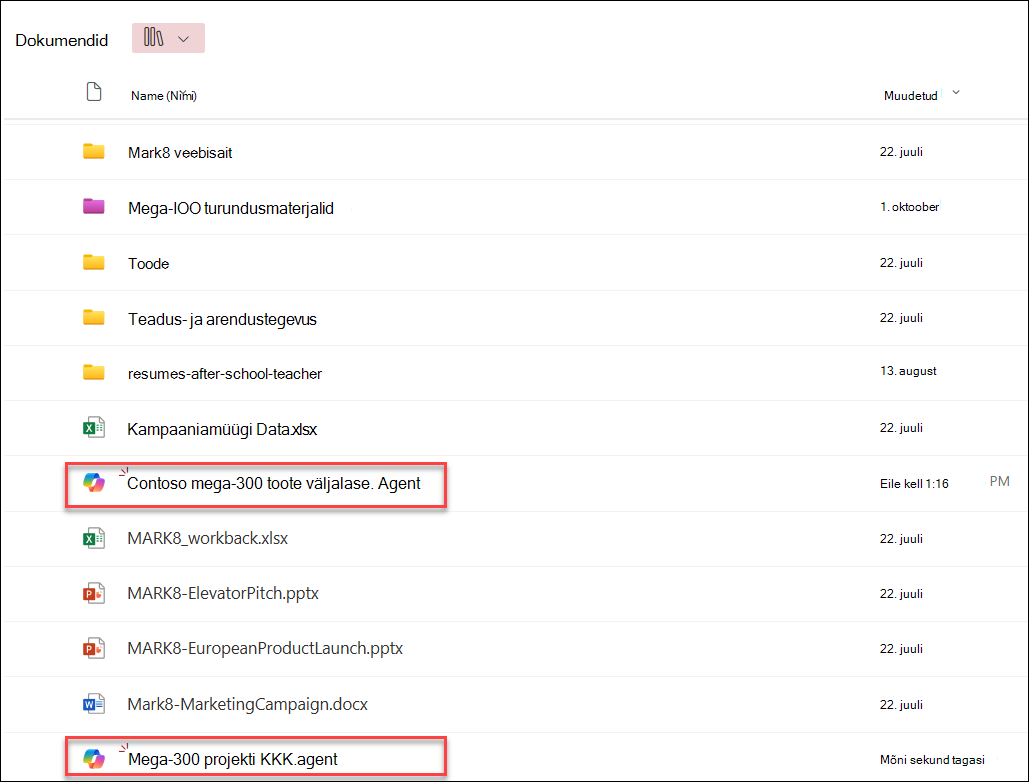
Task: Click the file type column header icon
Action: pyautogui.click(x=94, y=92)
